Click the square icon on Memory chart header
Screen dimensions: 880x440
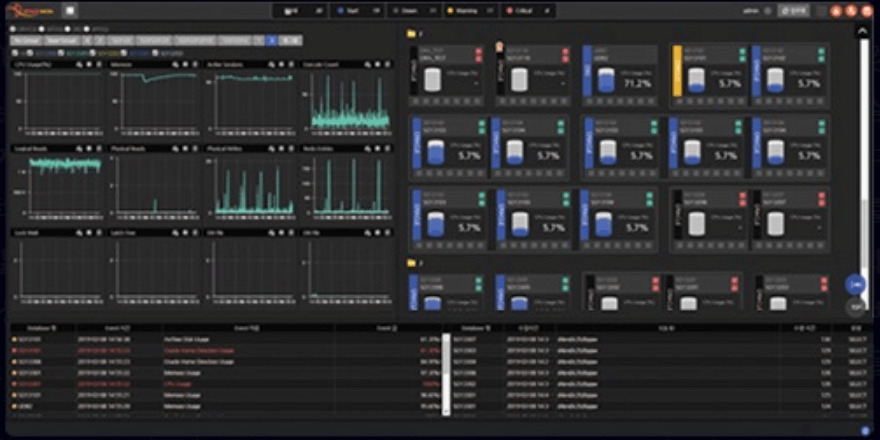[186, 65]
